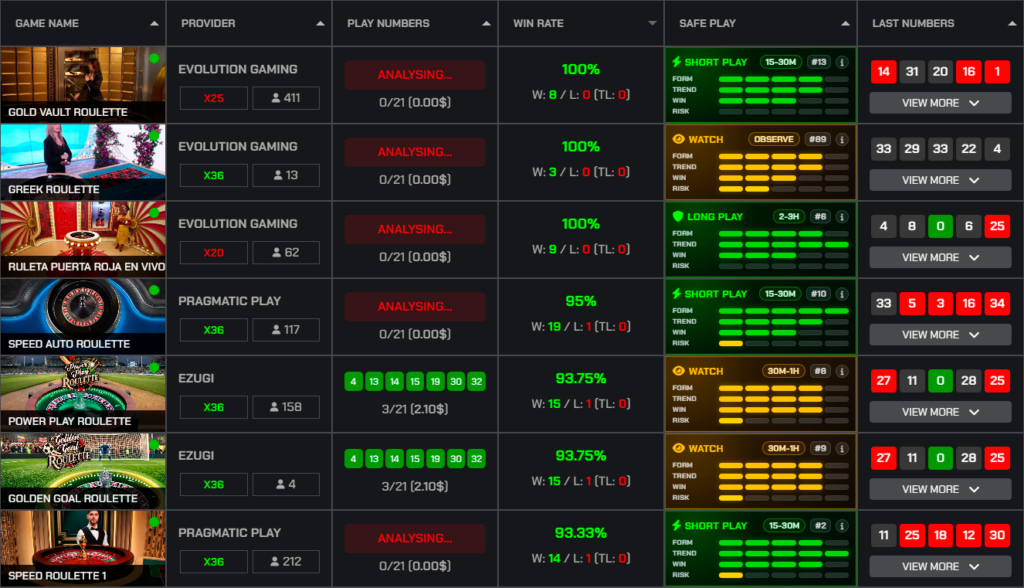This screenshot has width=1024, height=588.
Task: Click info icon in Golden Goal Roulette safe play
Action: click(842, 448)
